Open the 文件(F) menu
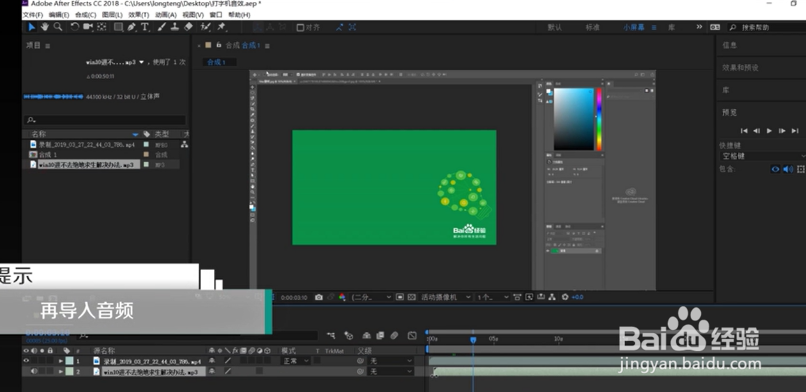The image size is (806, 392). click(33, 15)
